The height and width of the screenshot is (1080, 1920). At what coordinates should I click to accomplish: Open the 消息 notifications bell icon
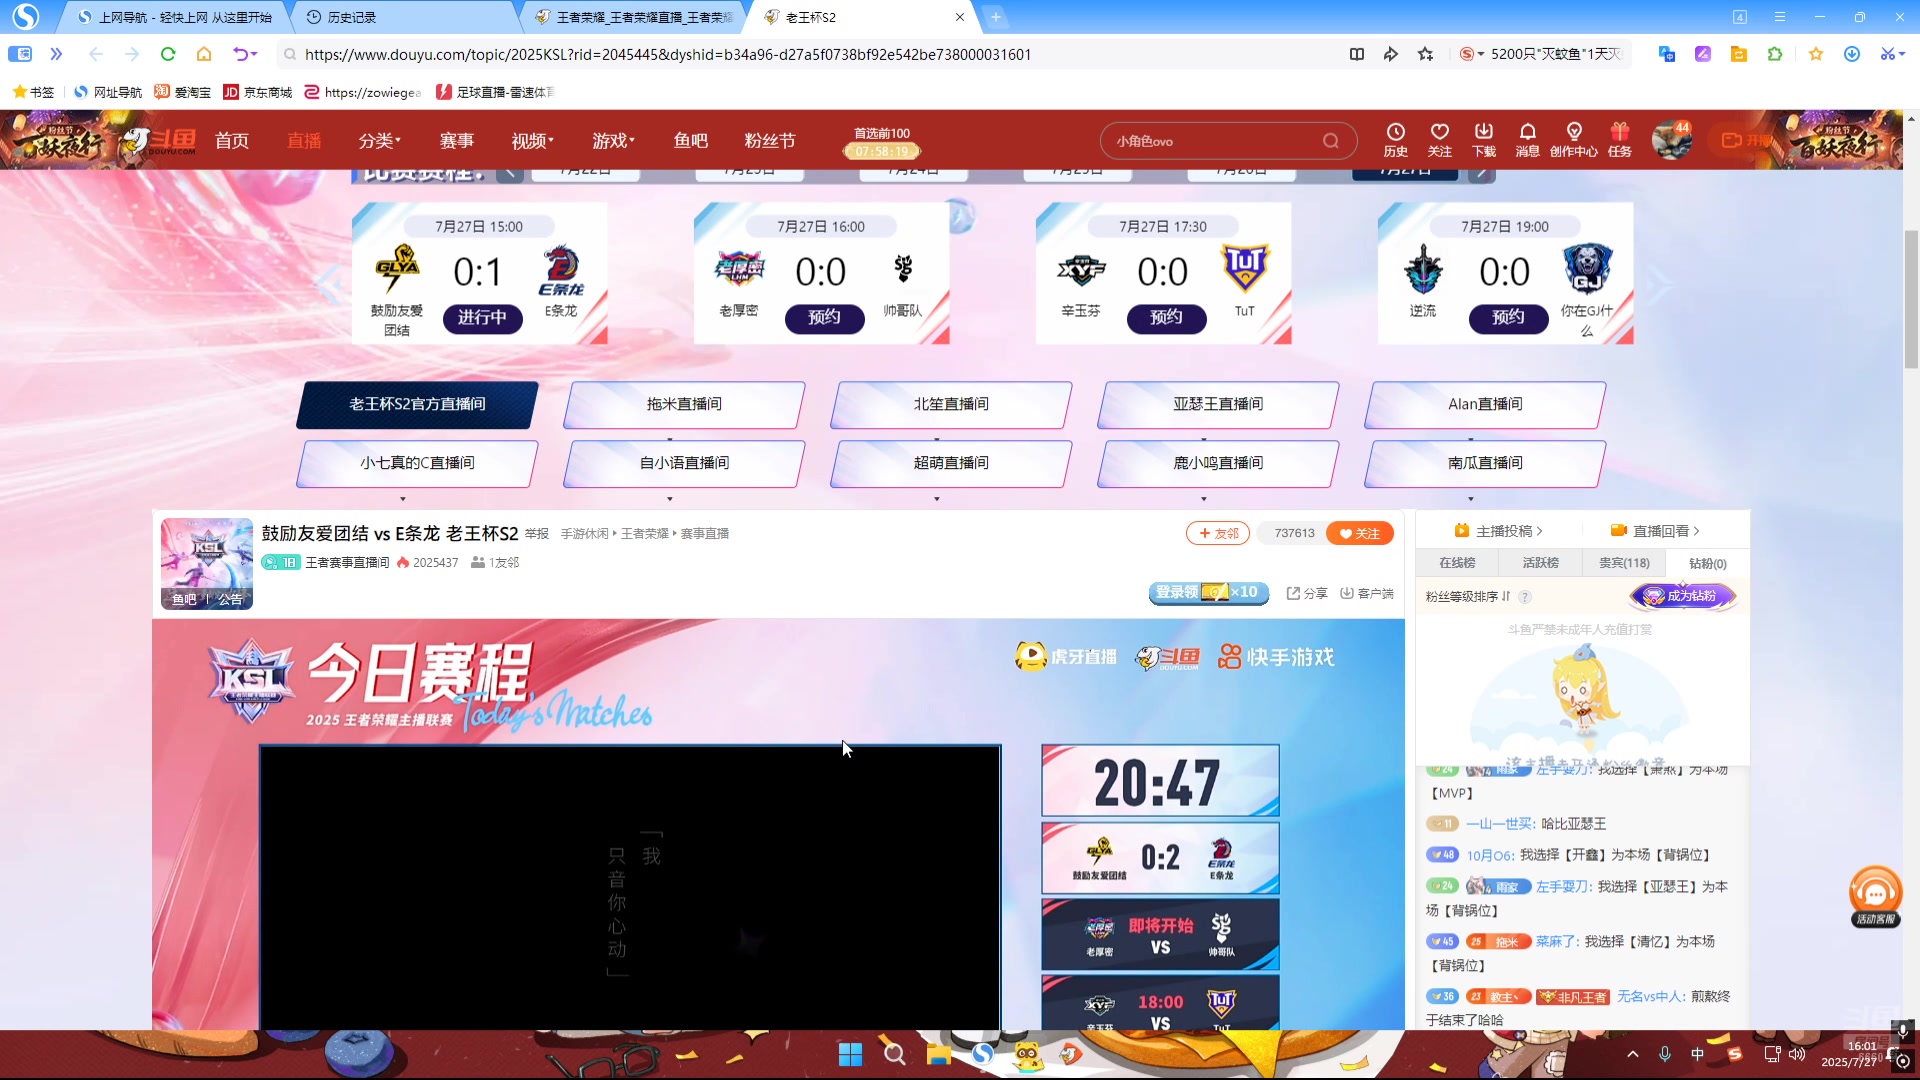click(1527, 140)
